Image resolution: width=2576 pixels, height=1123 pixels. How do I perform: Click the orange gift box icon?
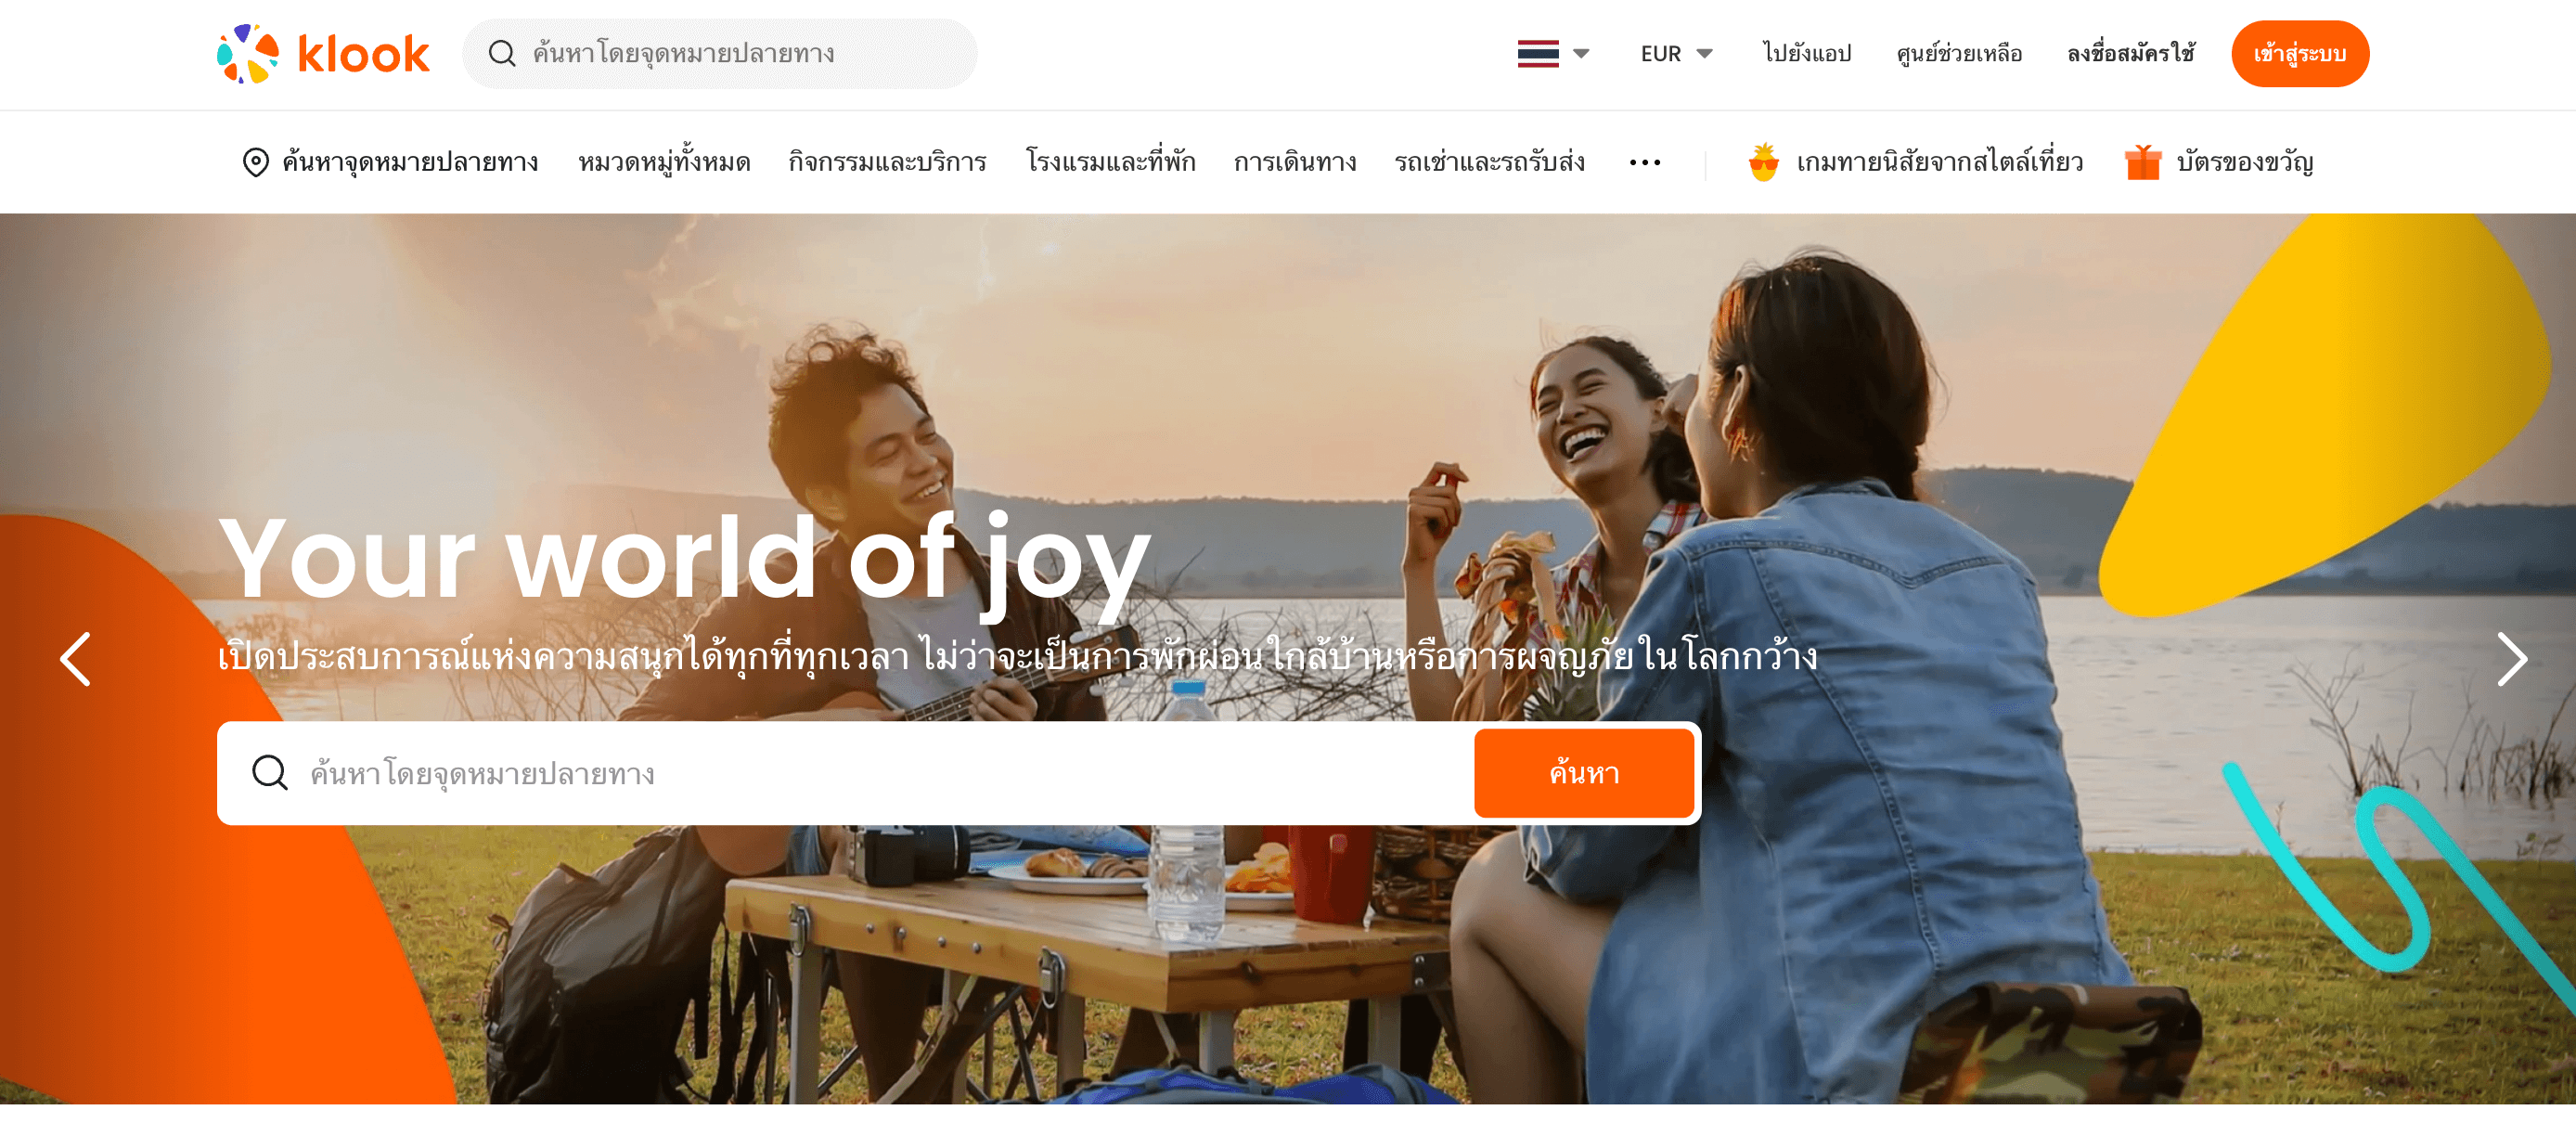[x=2142, y=162]
